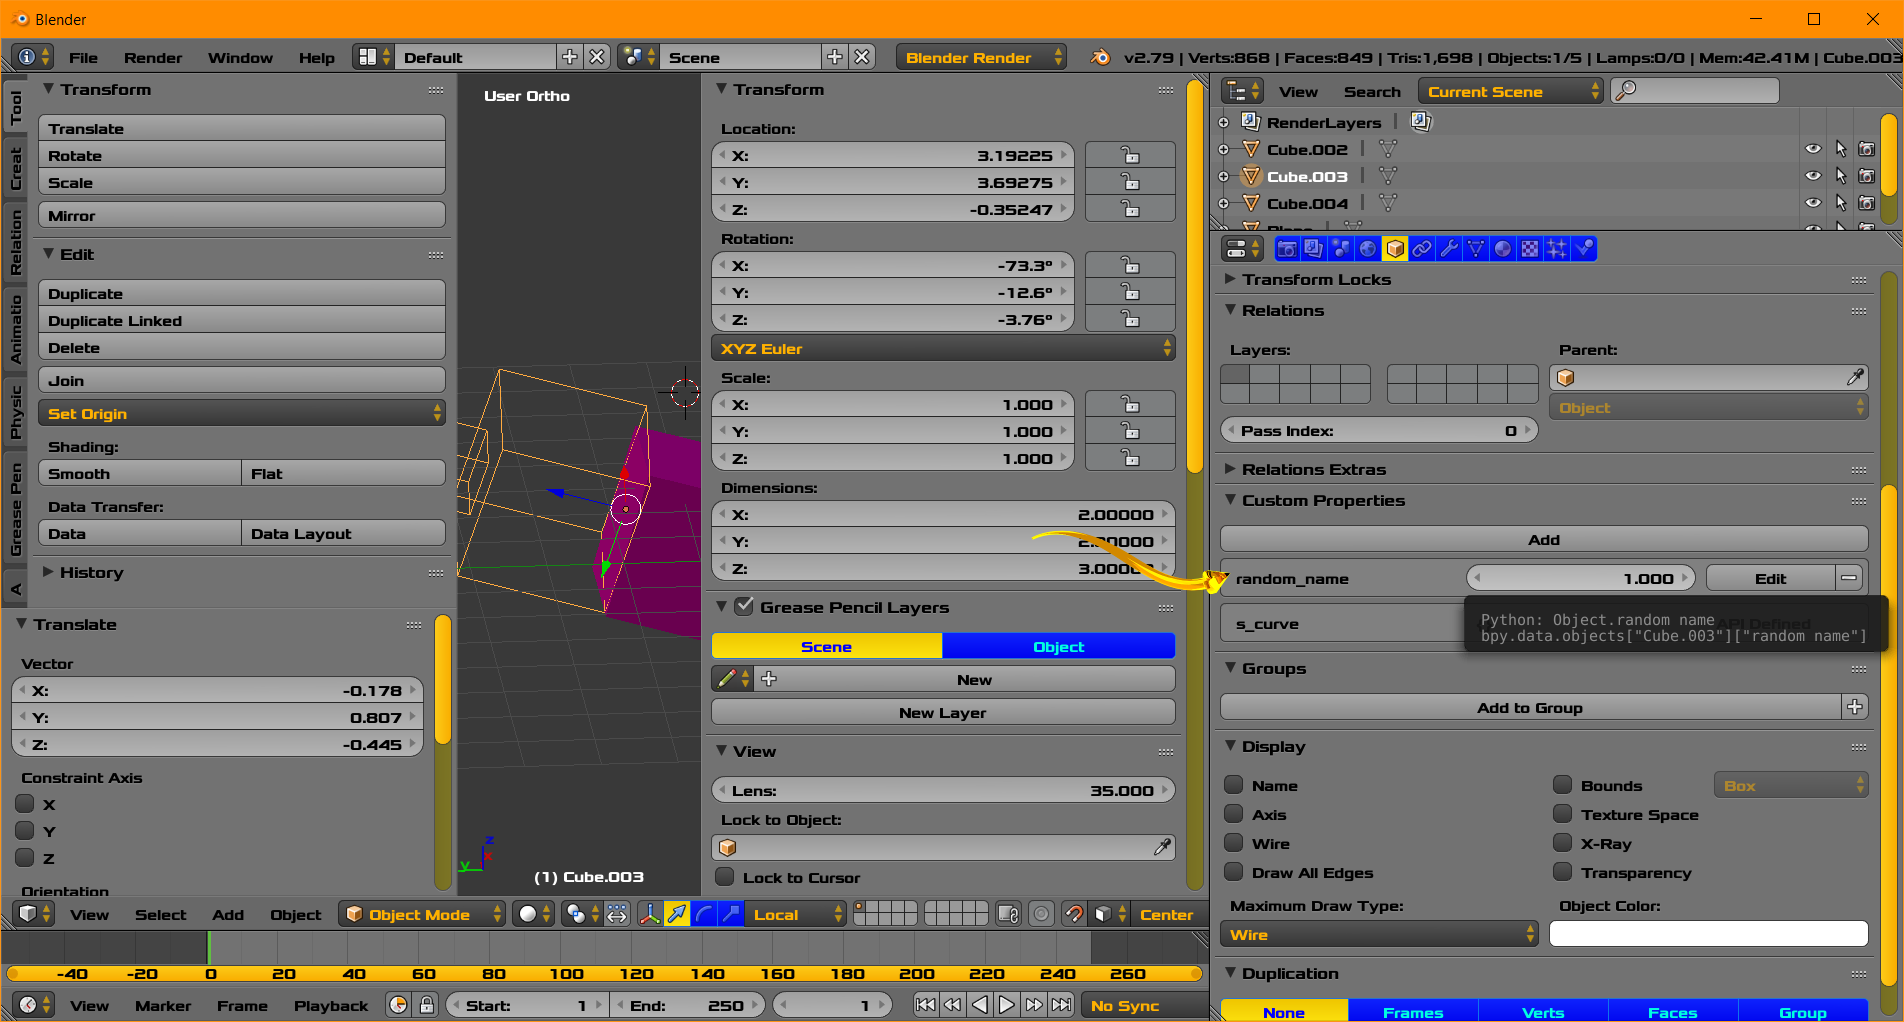The height and width of the screenshot is (1022, 1904).
Task: Open the Local transform orientation dropdown
Action: click(x=796, y=914)
